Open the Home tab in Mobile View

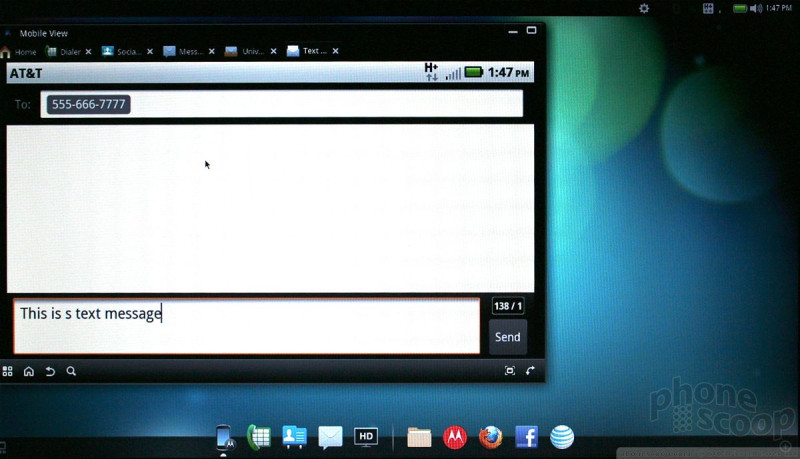(x=19, y=52)
